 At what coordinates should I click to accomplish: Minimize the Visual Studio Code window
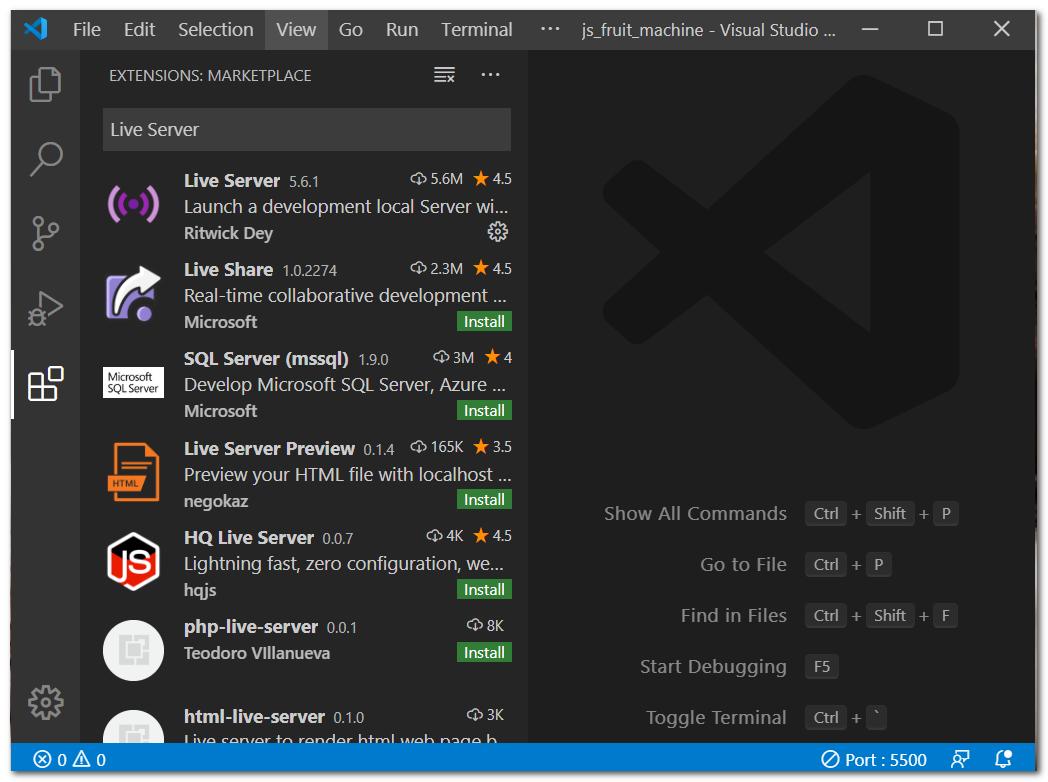coord(870,29)
